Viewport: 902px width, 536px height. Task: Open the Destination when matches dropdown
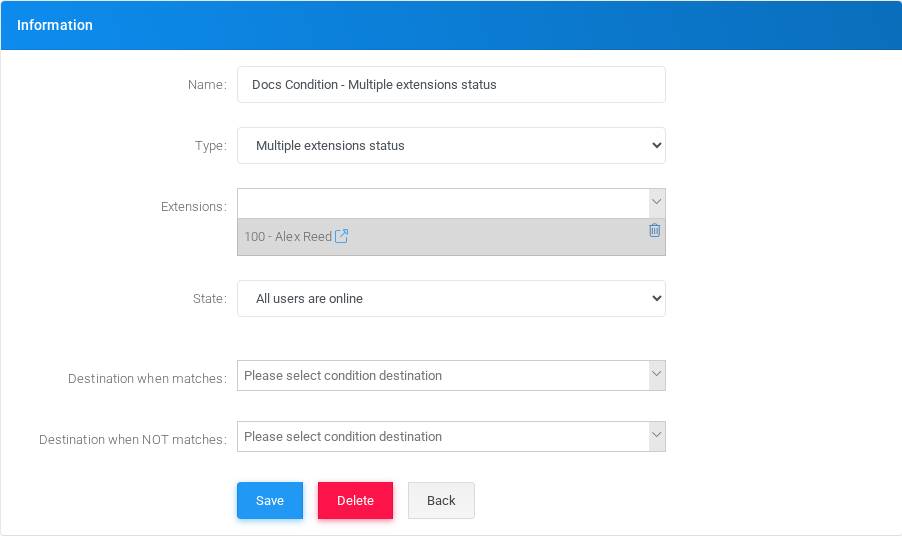tap(451, 376)
